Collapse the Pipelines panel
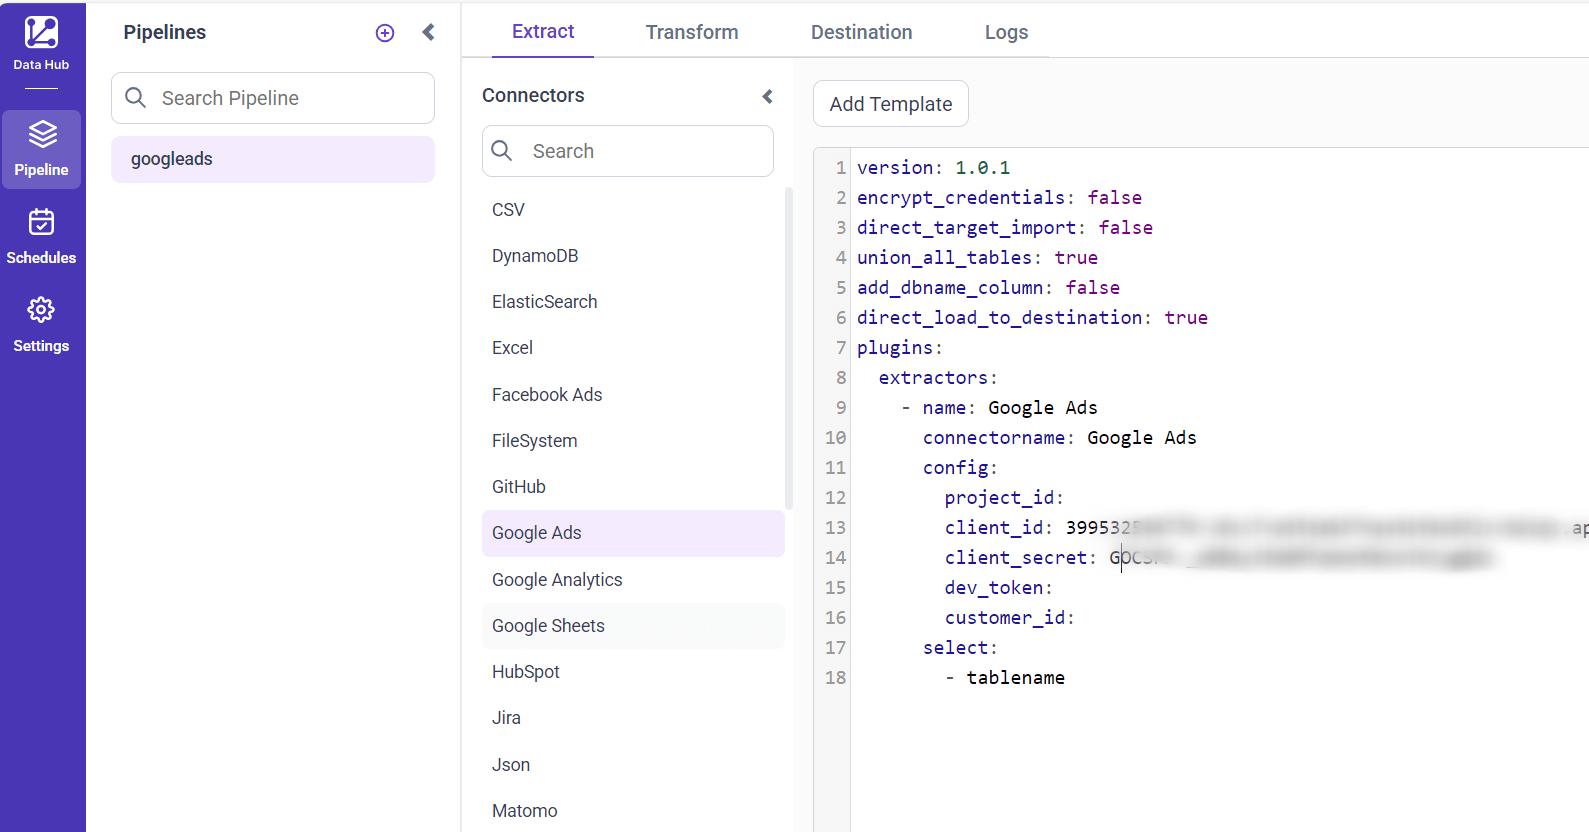The image size is (1589, 832). click(x=428, y=32)
